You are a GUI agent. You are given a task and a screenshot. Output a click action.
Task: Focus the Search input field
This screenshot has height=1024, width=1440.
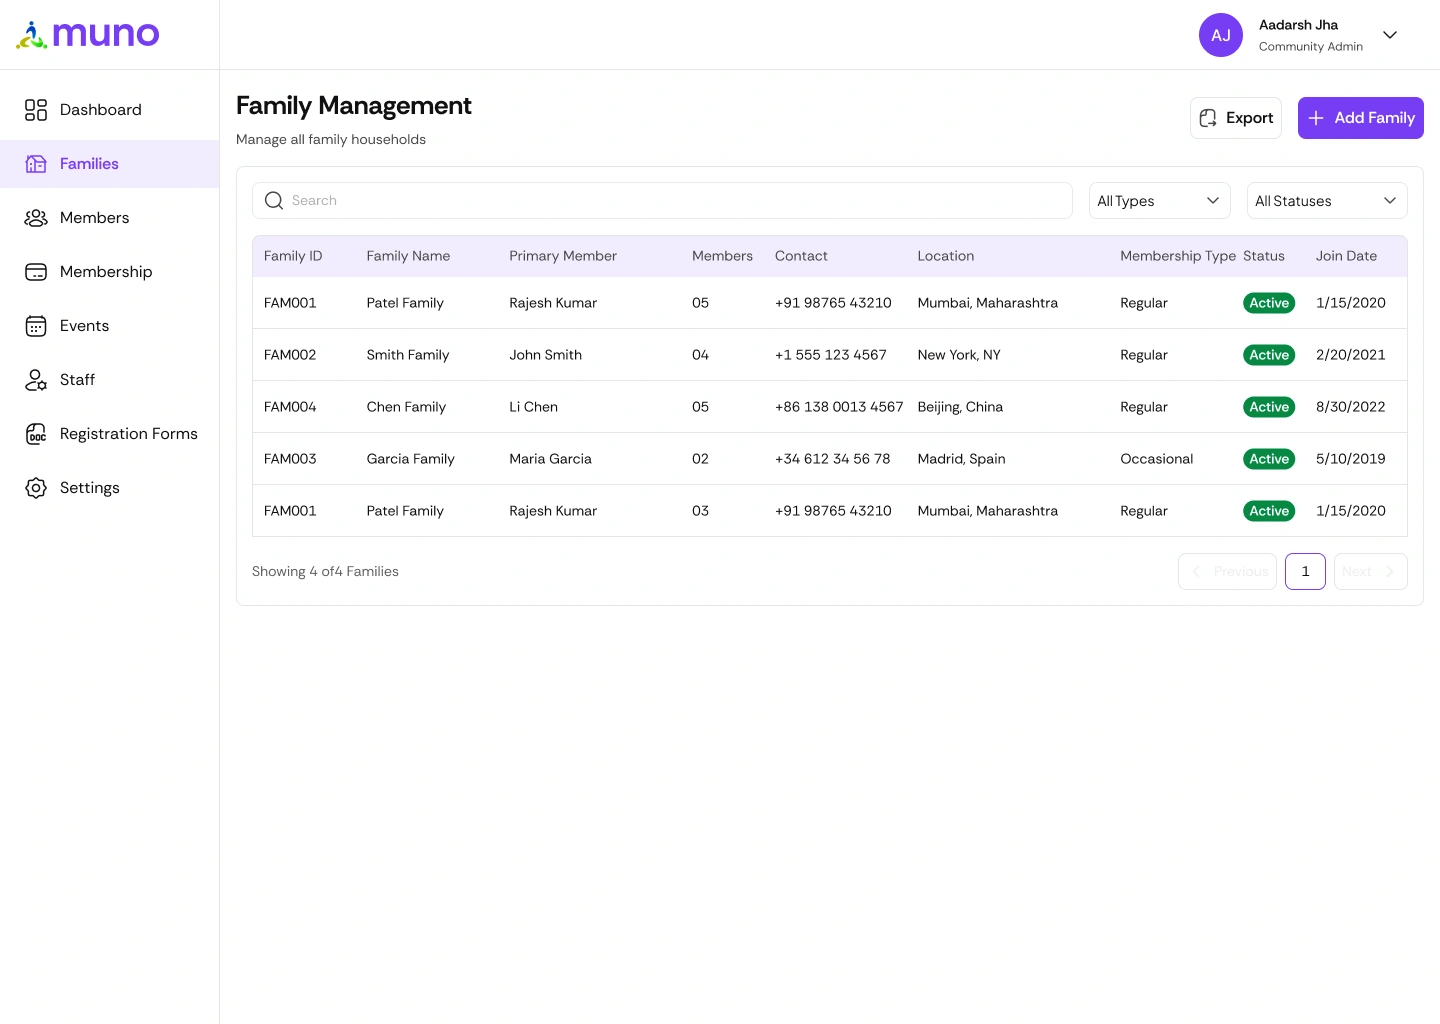[662, 201]
